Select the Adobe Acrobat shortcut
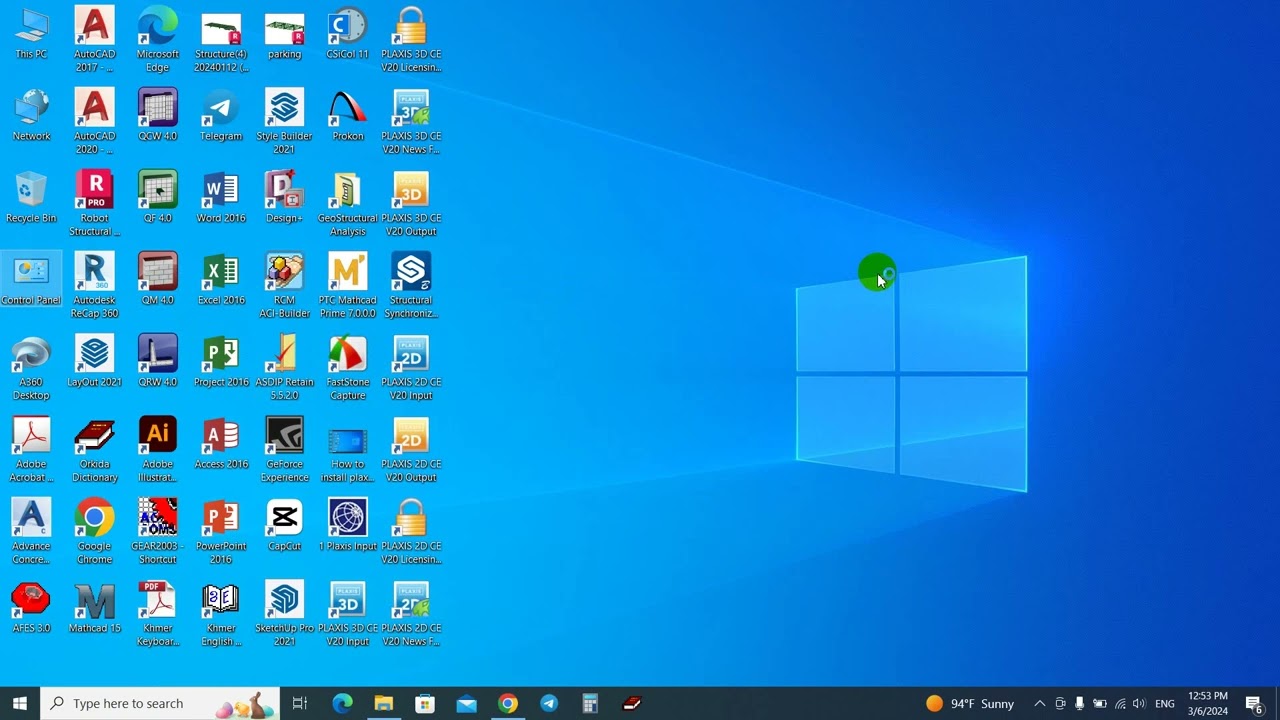Viewport: 1280px width, 720px height. tap(31, 450)
